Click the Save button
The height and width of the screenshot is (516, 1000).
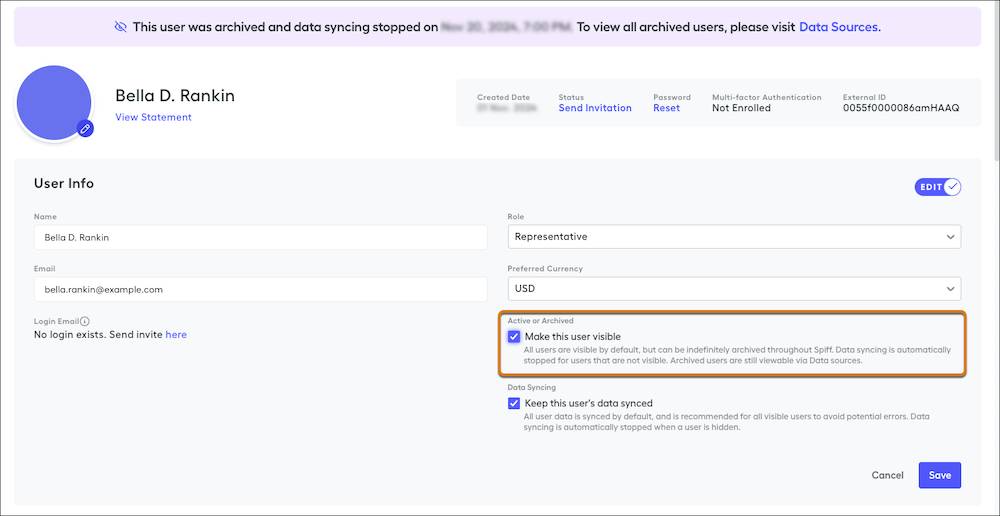click(x=939, y=475)
